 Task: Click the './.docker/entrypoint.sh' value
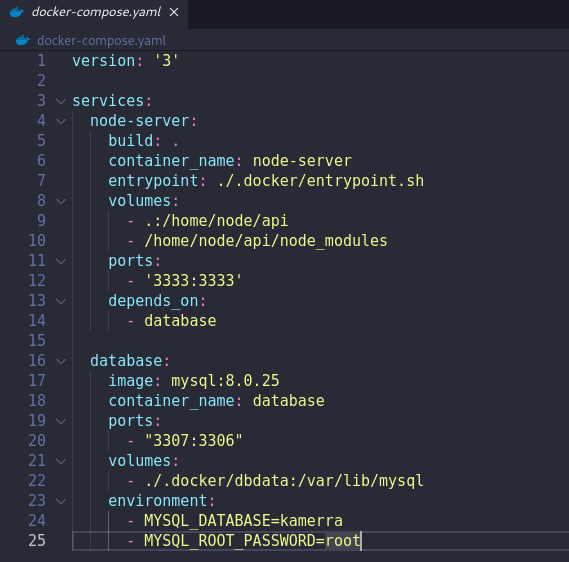tap(320, 181)
